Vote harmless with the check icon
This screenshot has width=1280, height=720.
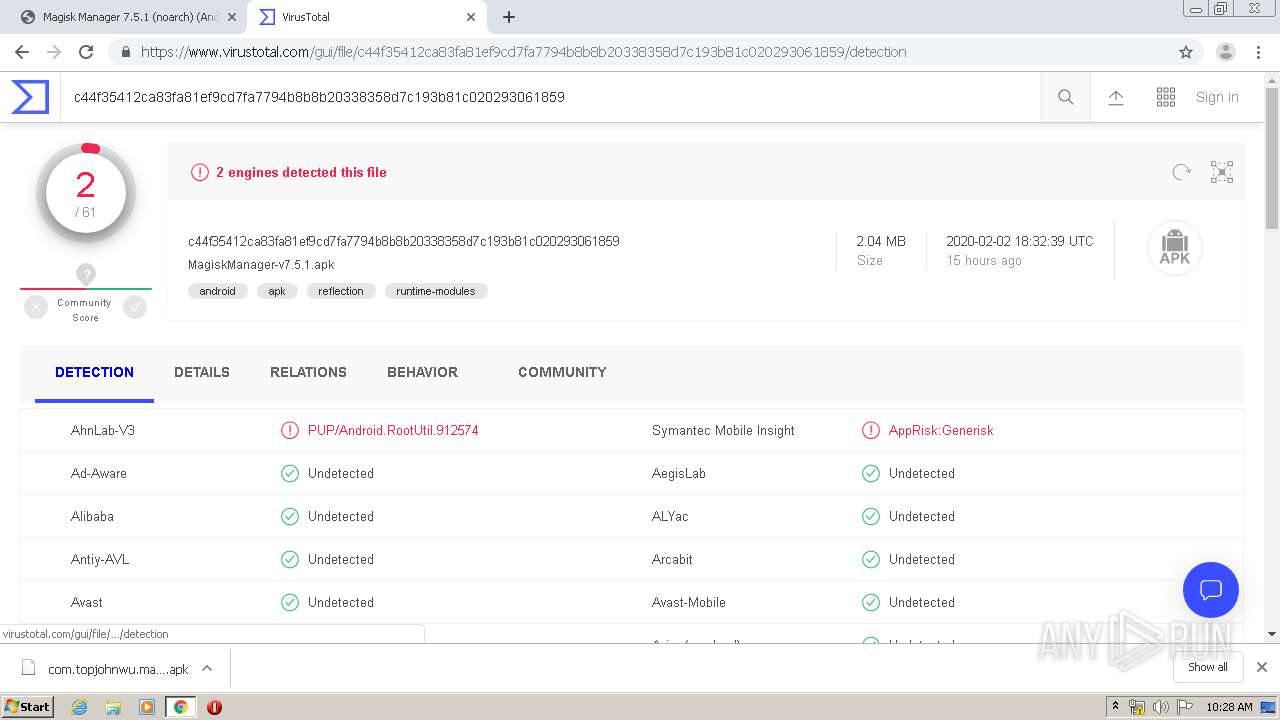[135, 308]
